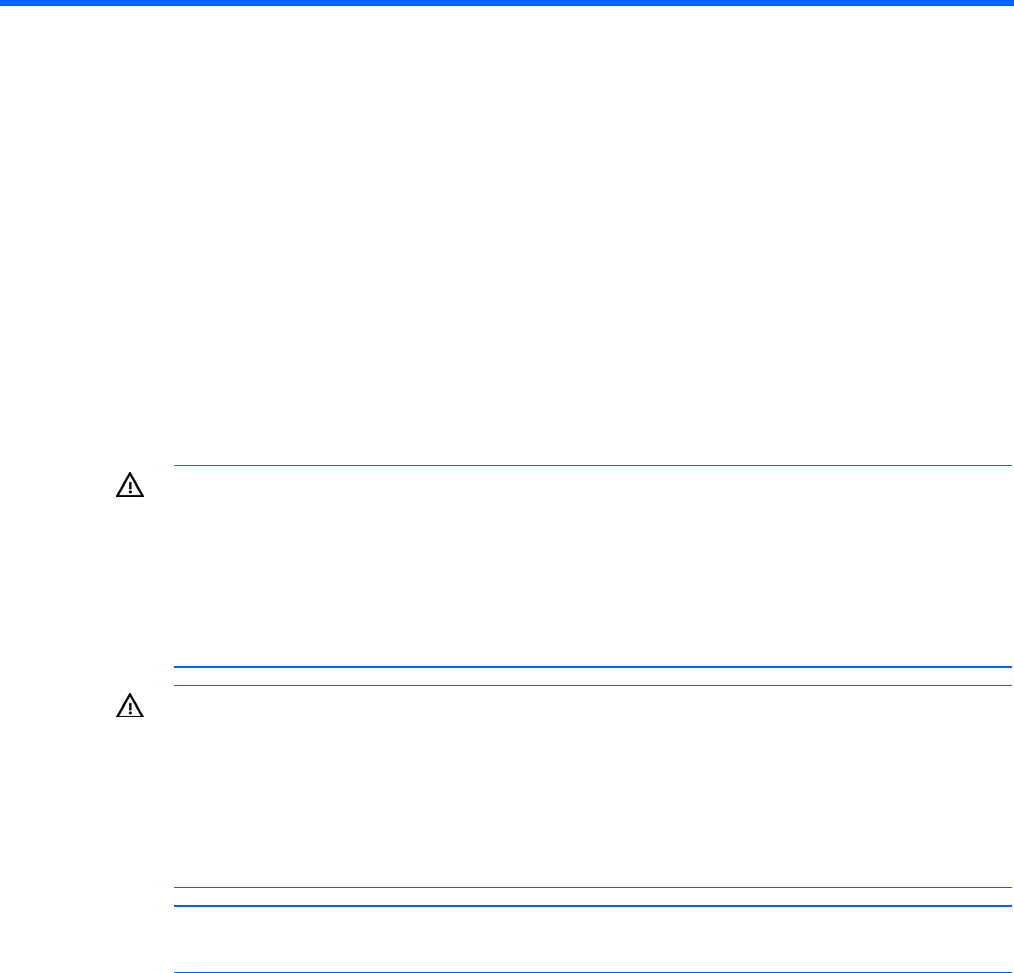
Task: Click the thin rule above first warning icon
Action: 592,465
